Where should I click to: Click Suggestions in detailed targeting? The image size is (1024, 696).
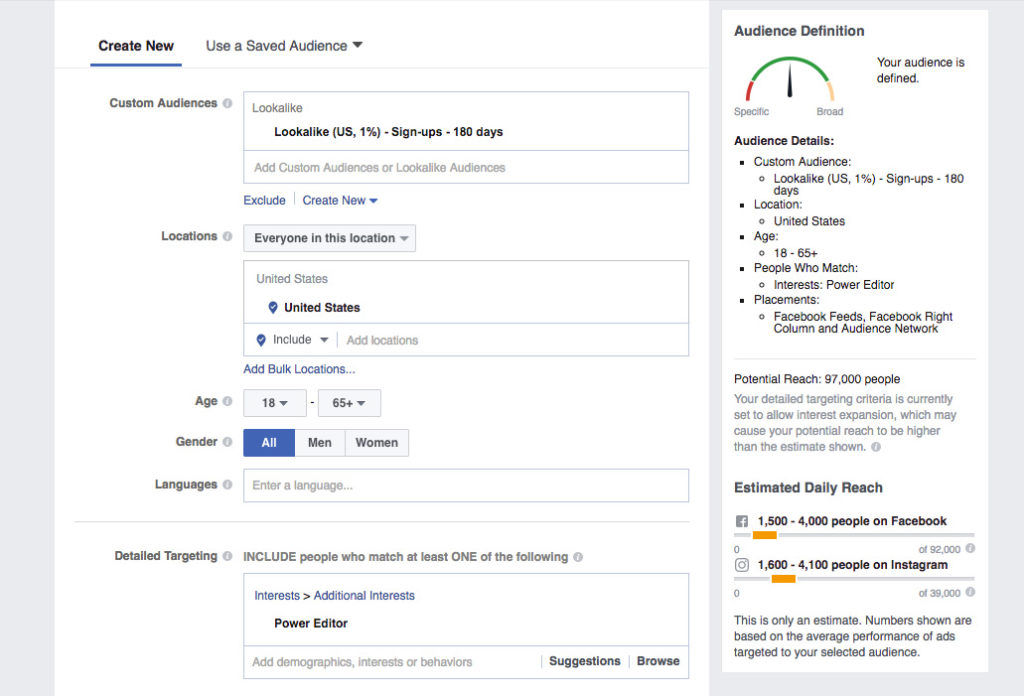(584, 661)
